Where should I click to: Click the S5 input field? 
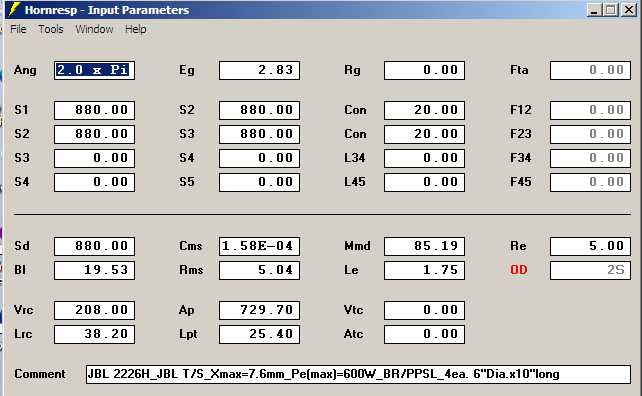click(259, 182)
